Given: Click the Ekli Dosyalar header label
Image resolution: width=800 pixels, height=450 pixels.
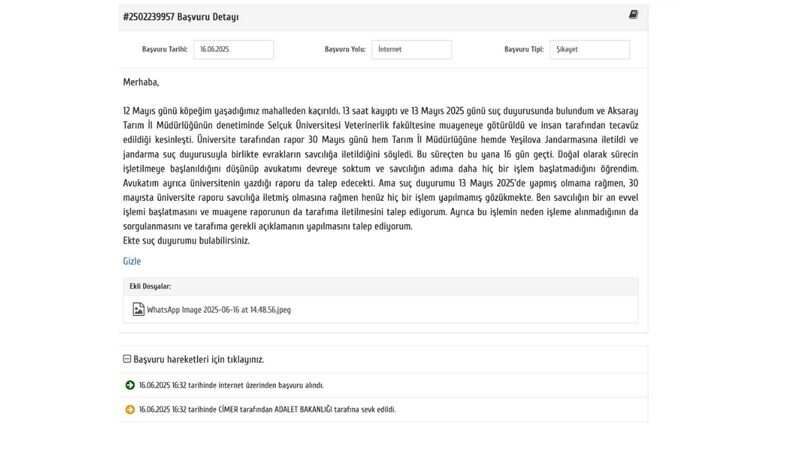Looking at the screenshot, I should click(150, 286).
